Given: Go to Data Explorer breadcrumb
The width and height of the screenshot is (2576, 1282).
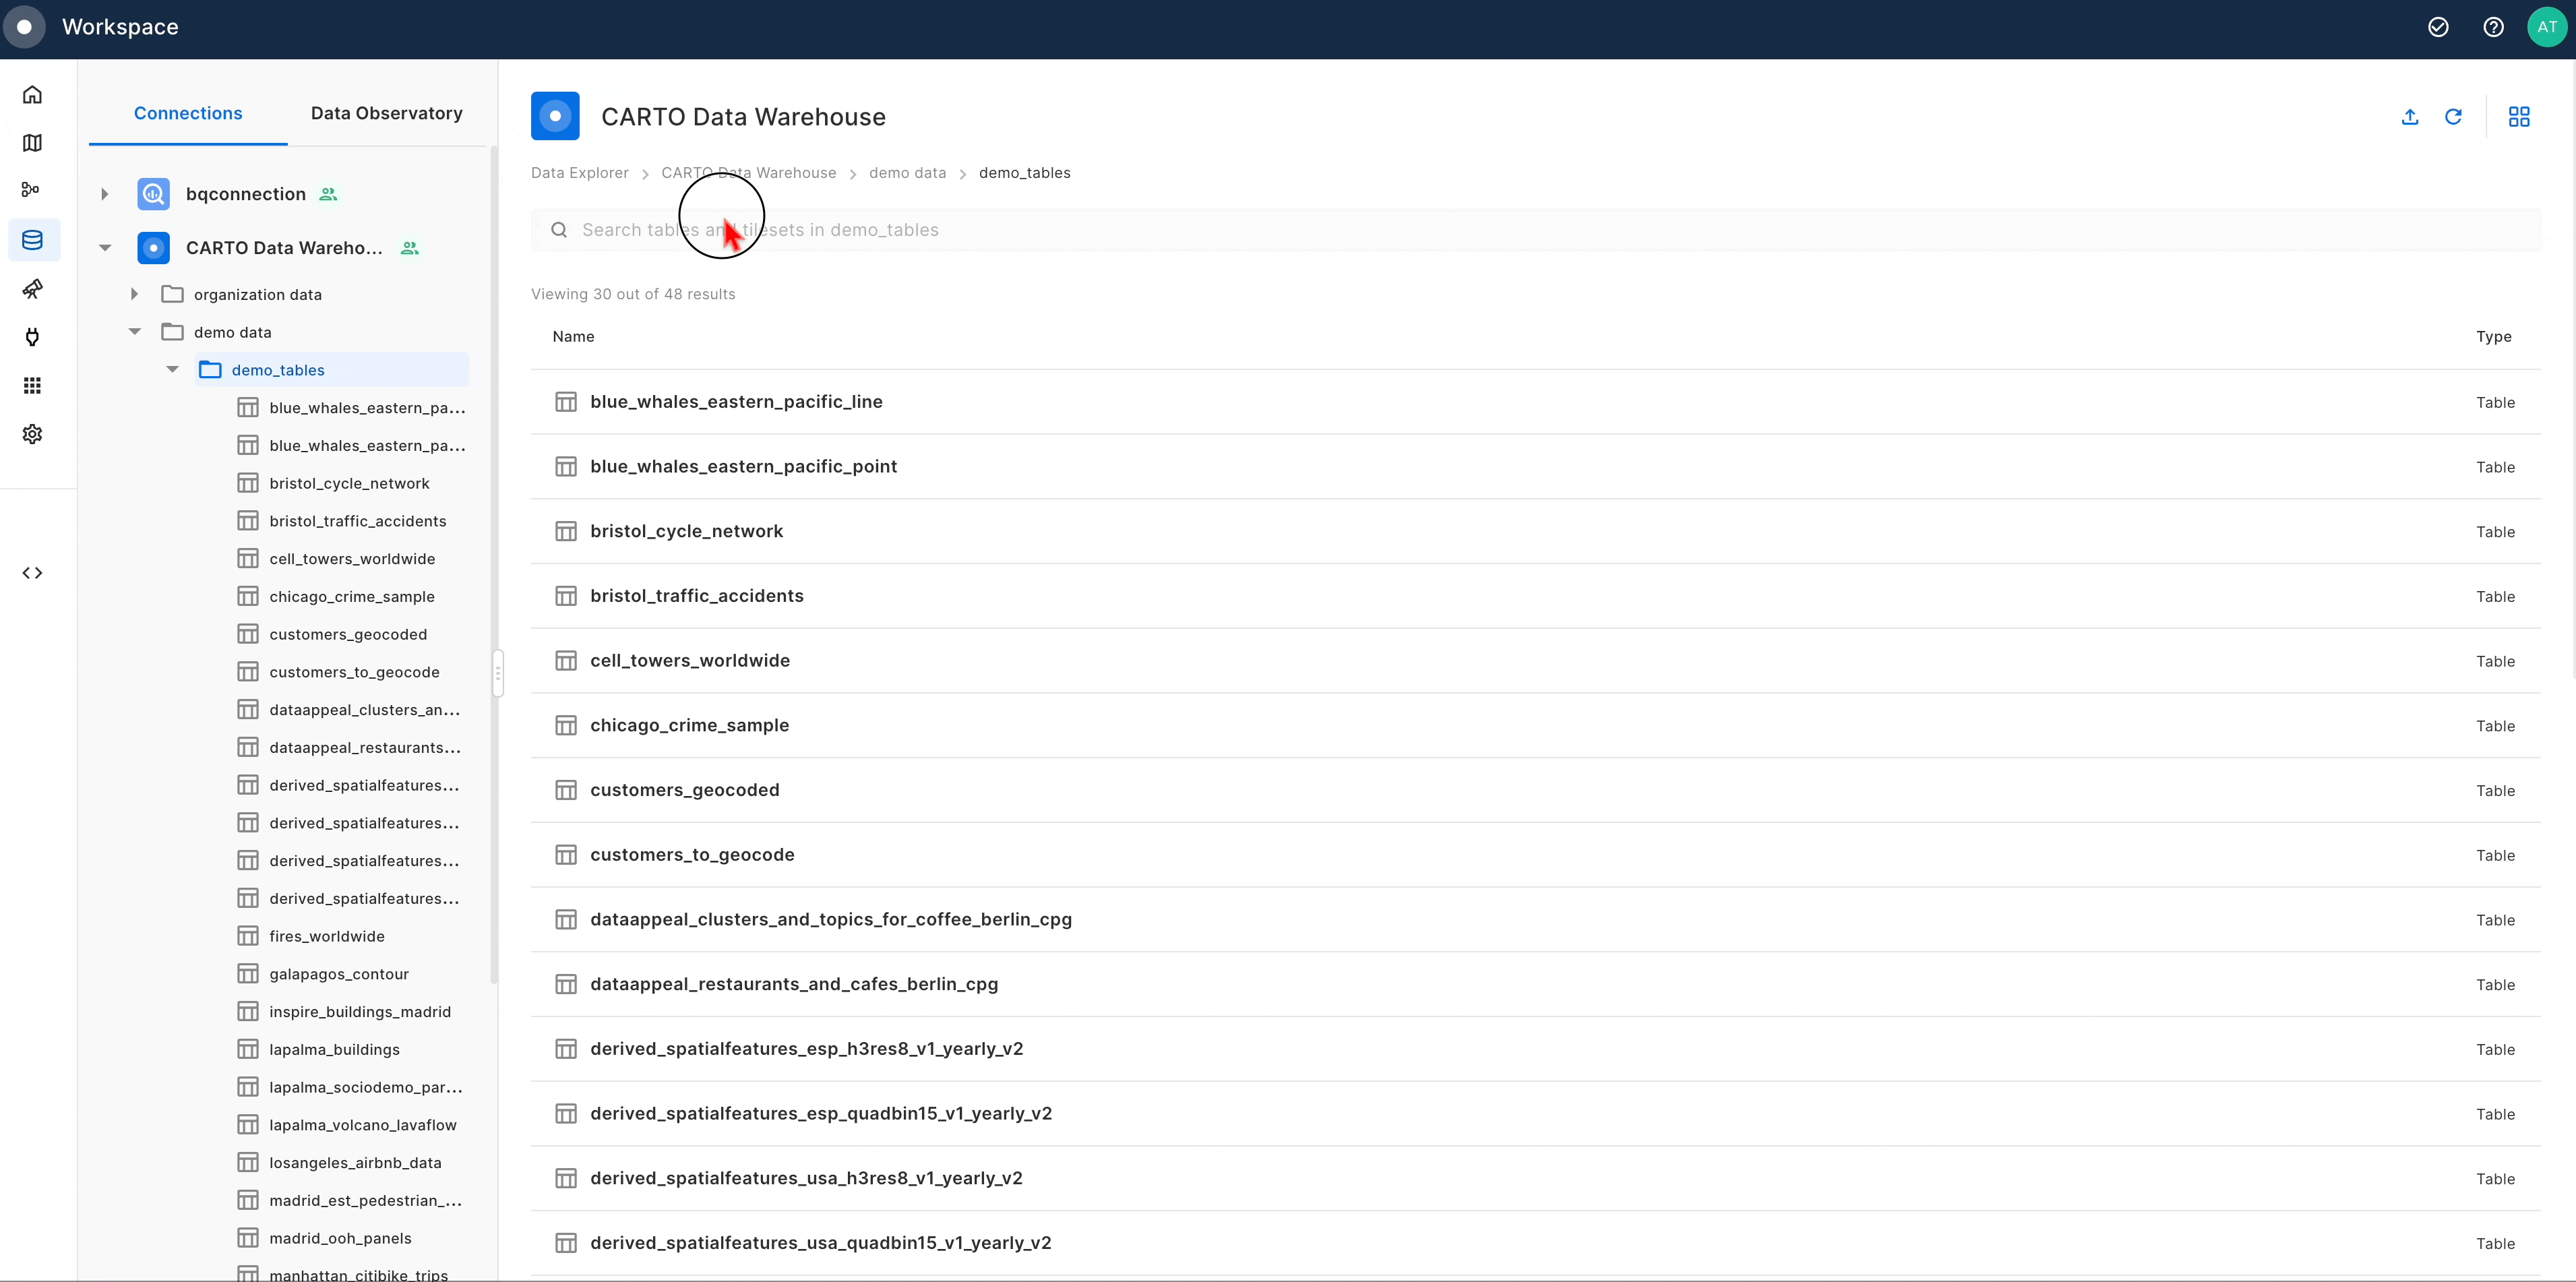Looking at the screenshot, I should point(580,173).
